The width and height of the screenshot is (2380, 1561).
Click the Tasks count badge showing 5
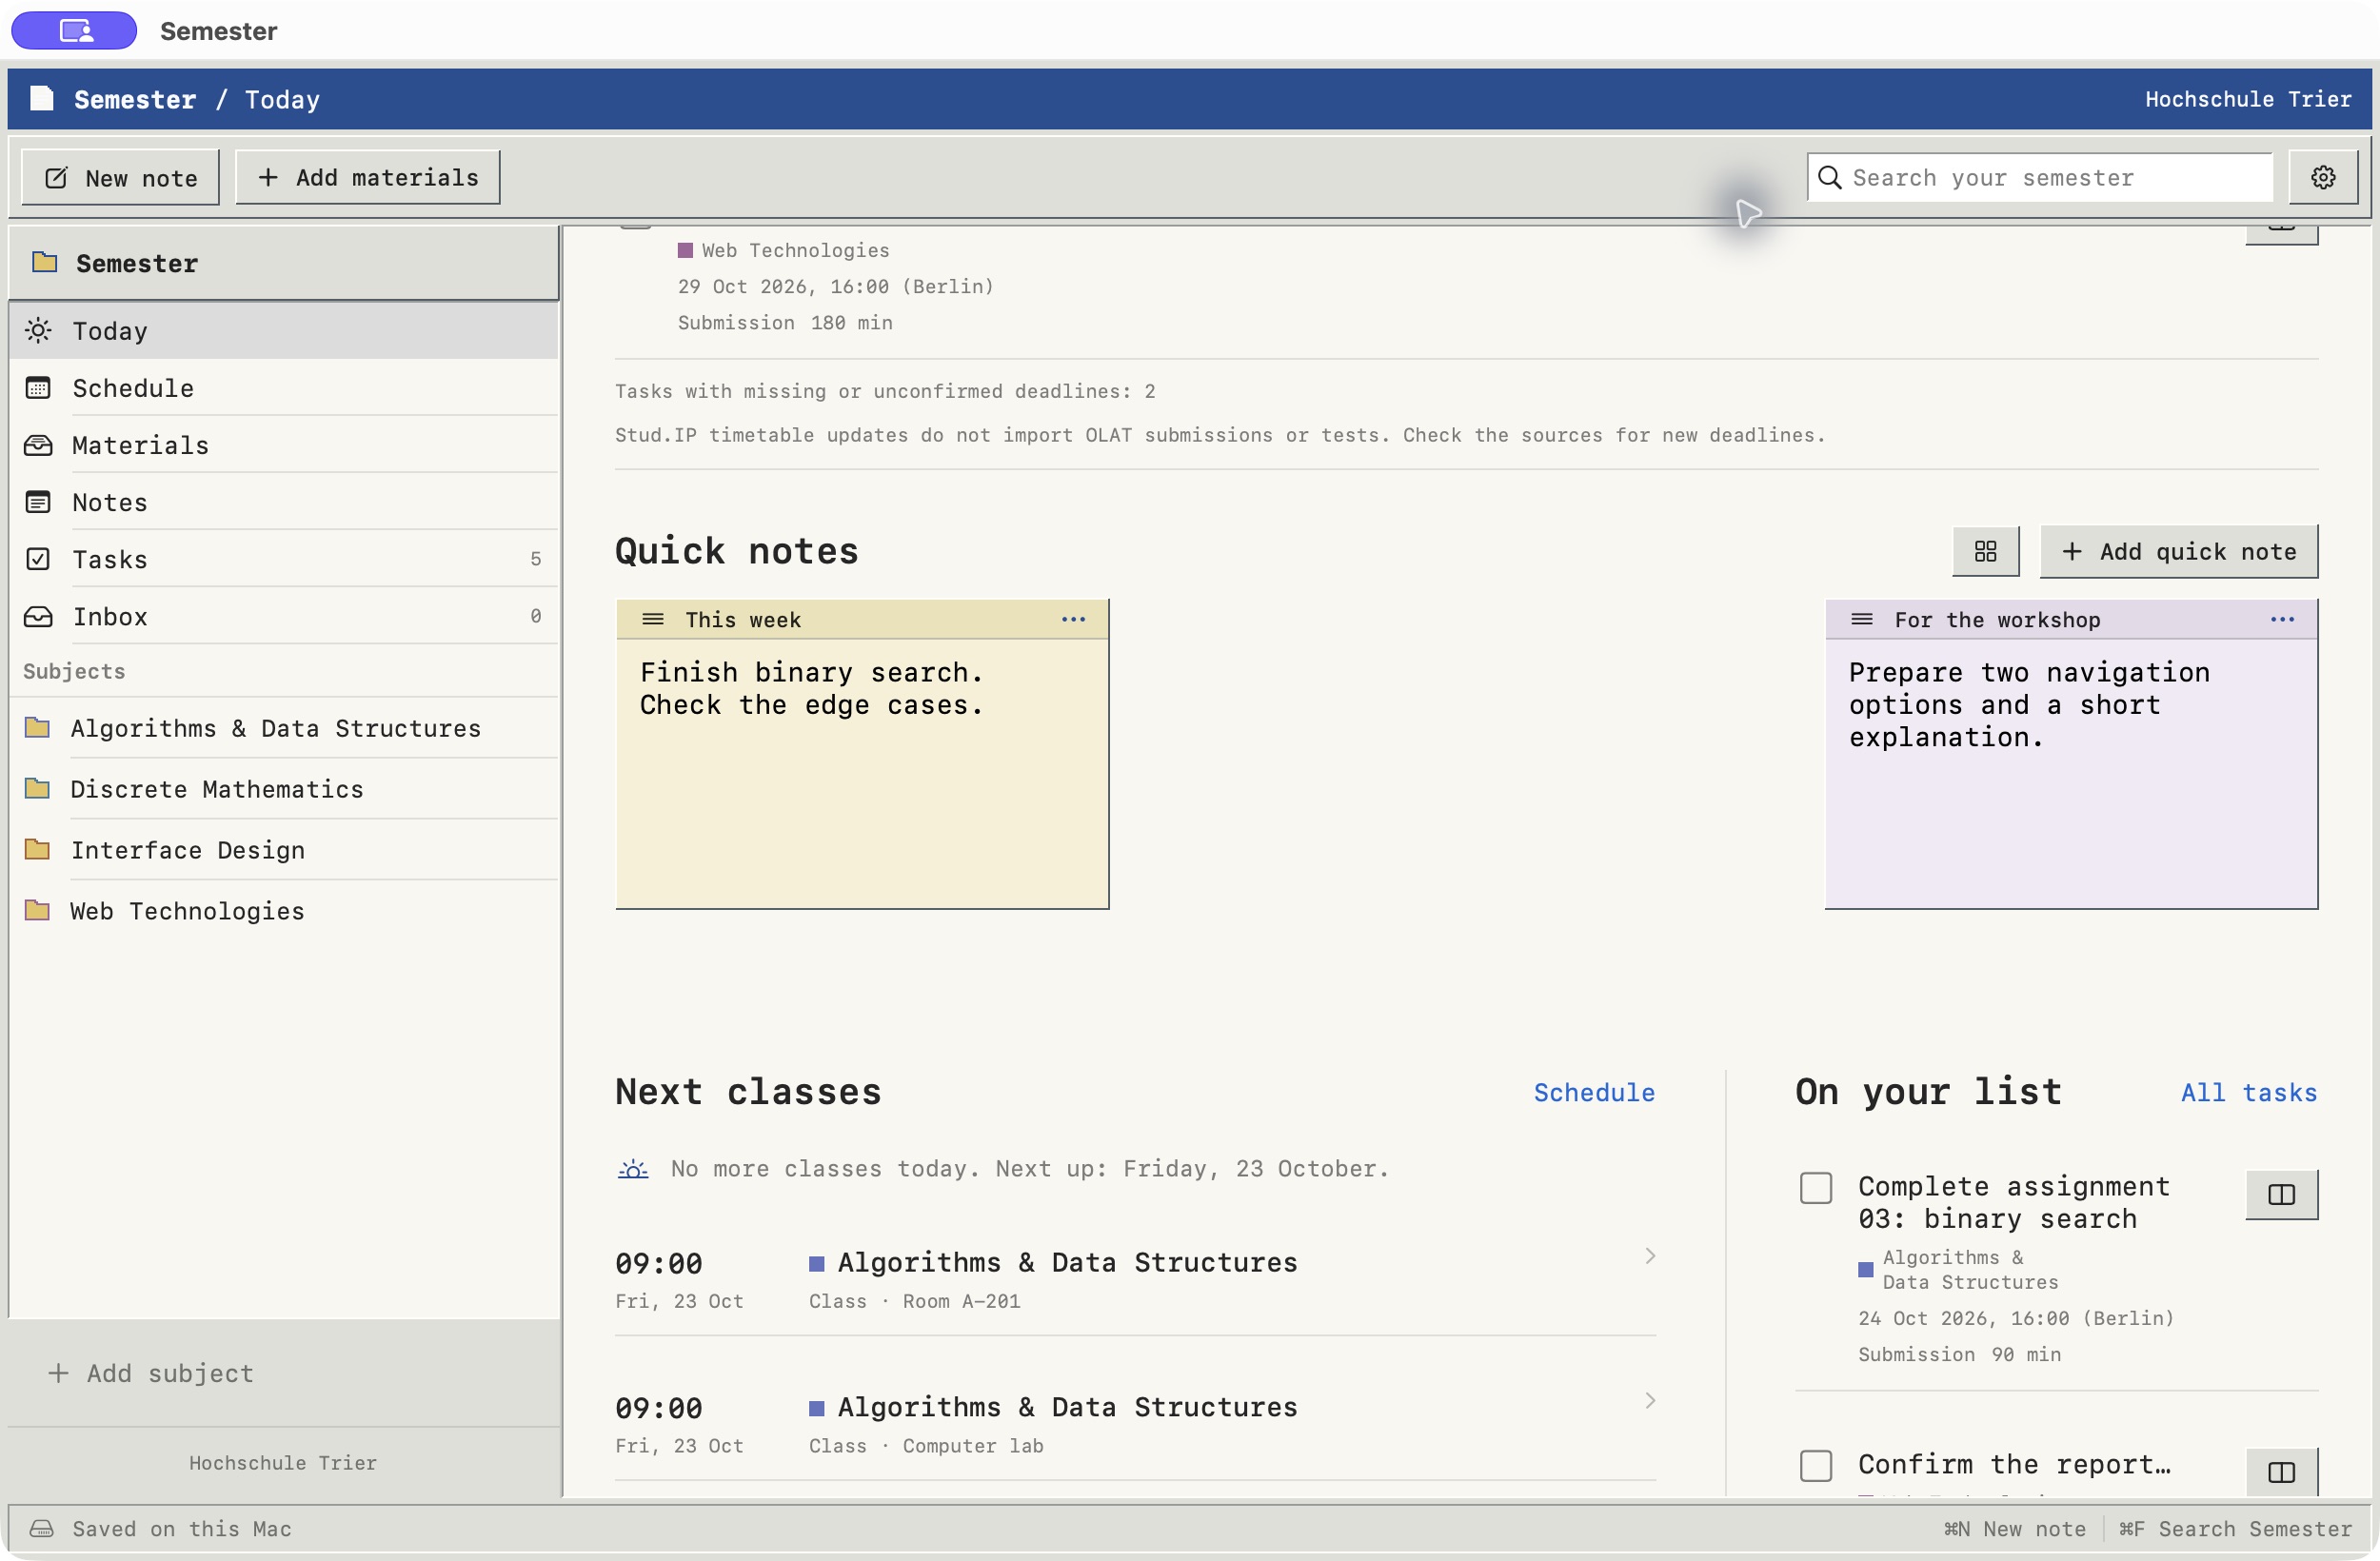click(x=536, y=558)
